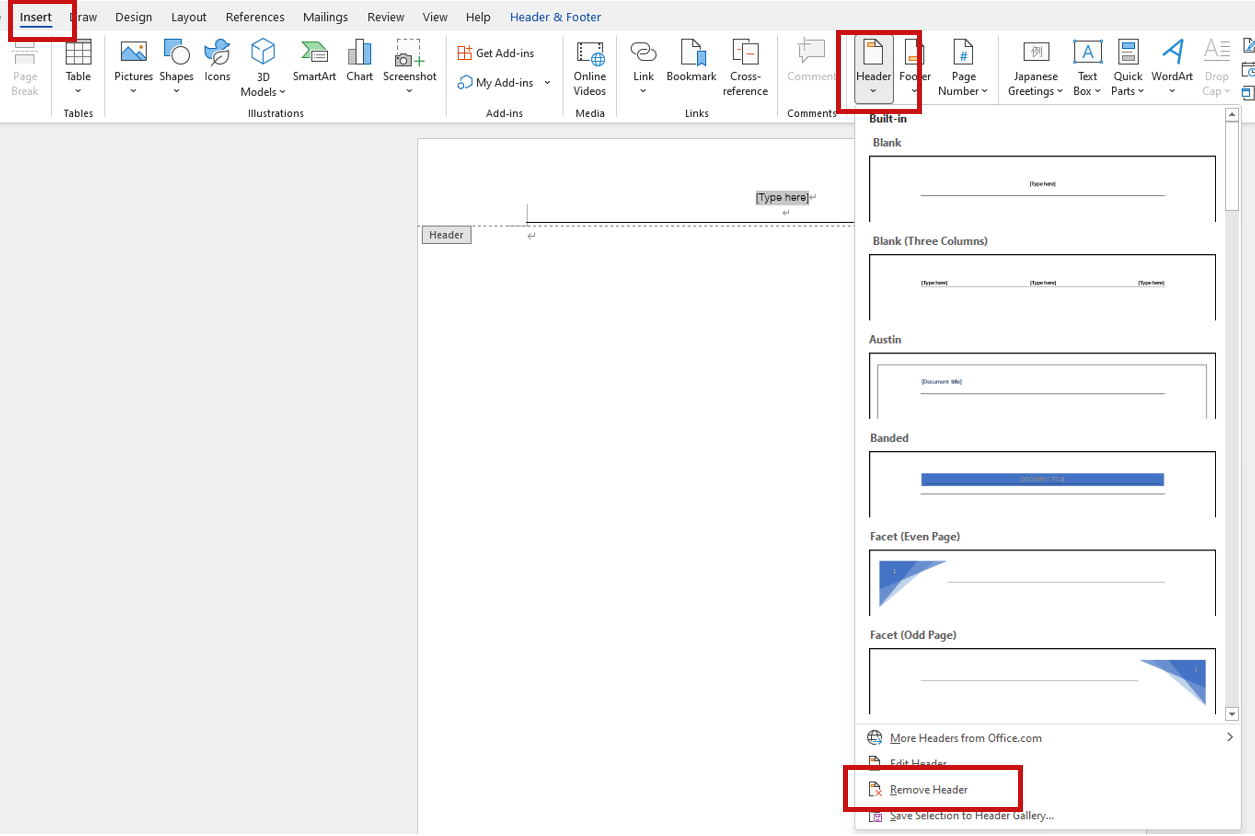Open the Screenshot tool
1255x836 pixels.
click(410, 68)
